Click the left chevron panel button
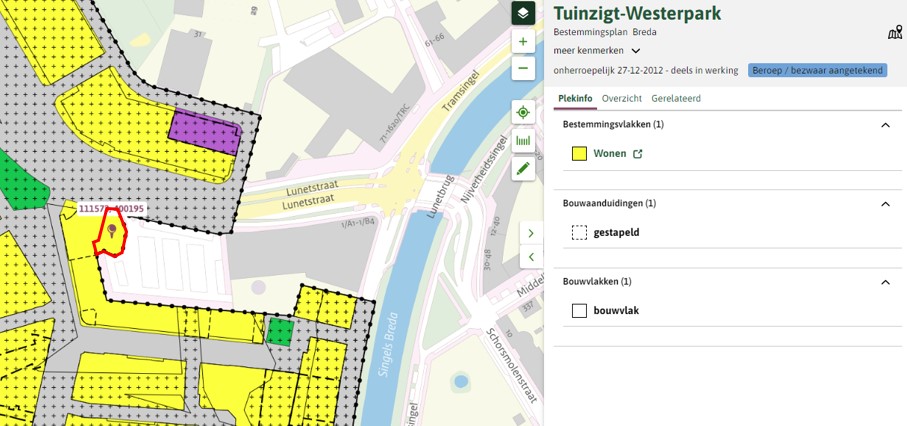The image size is (907, 426). [531, 256]
